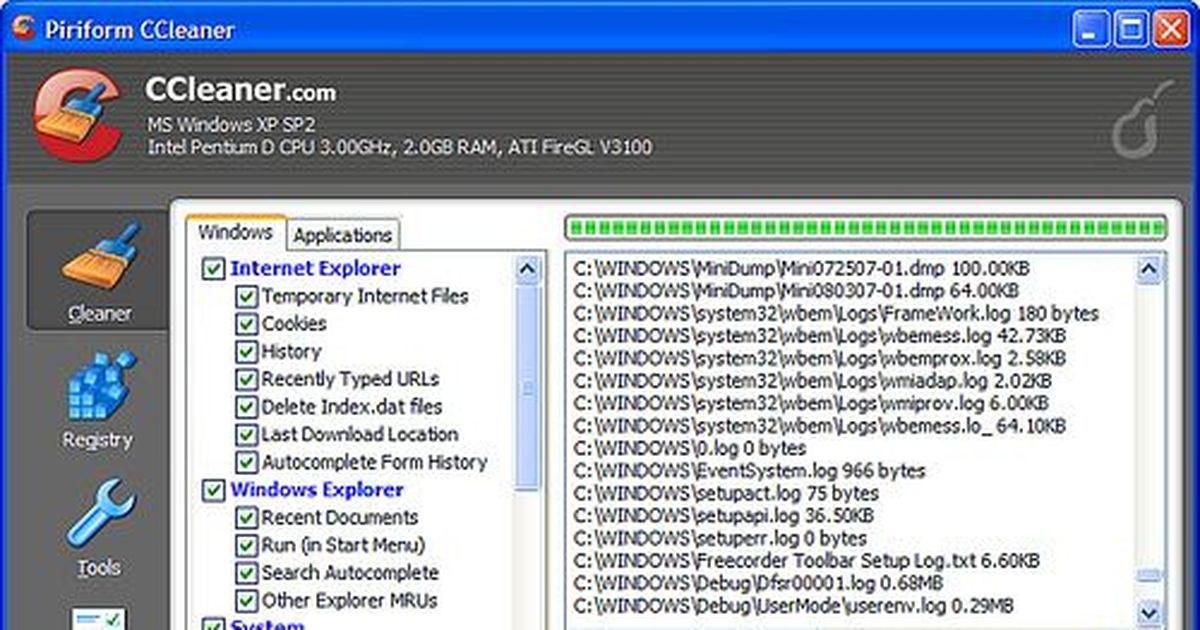Screen dimensions: 1200x630
Task: Toggle the Cookies checkbox
Action: 245,325
